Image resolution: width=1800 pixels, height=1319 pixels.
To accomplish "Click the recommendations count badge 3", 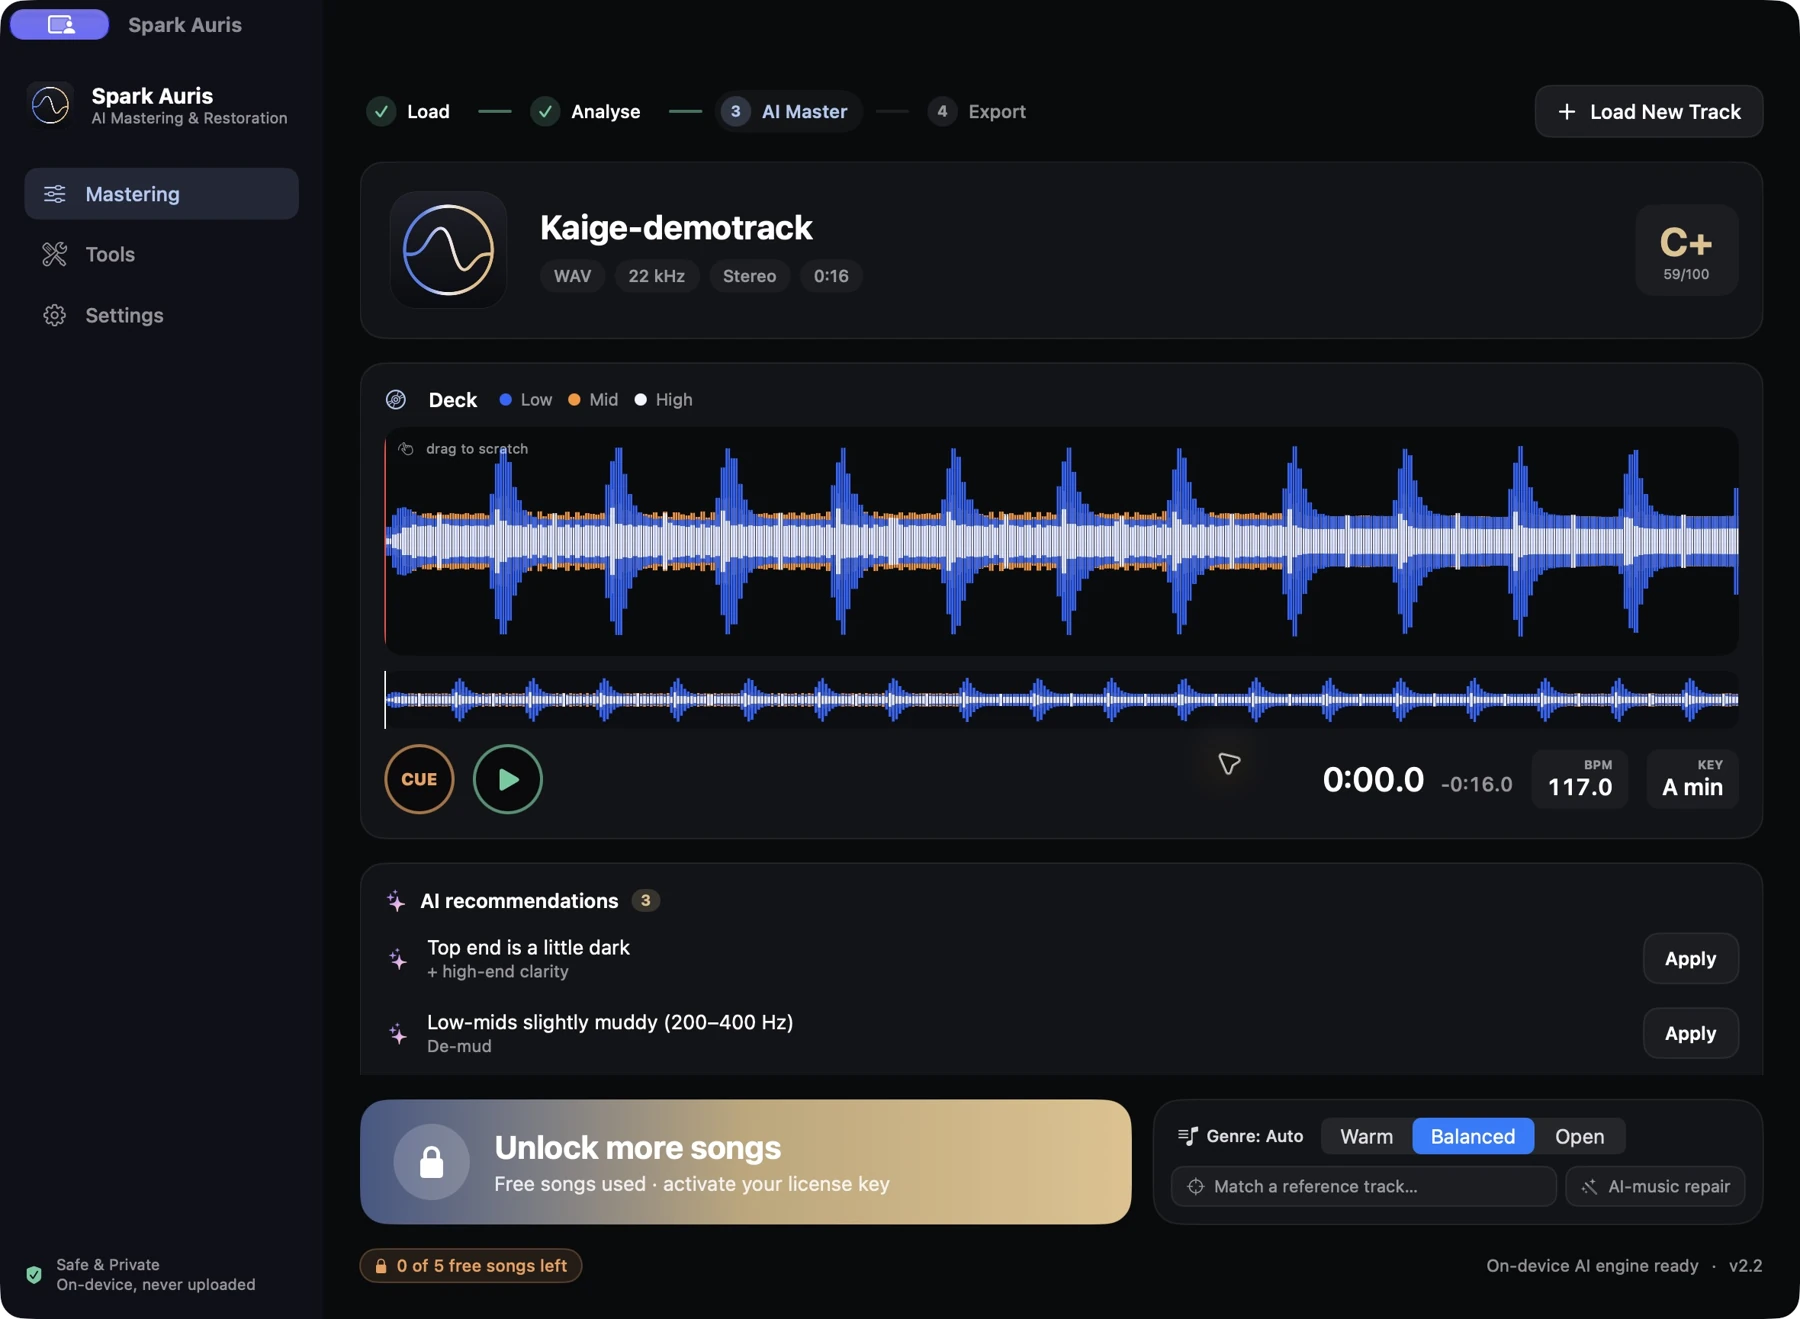I will tap(646, 901).
